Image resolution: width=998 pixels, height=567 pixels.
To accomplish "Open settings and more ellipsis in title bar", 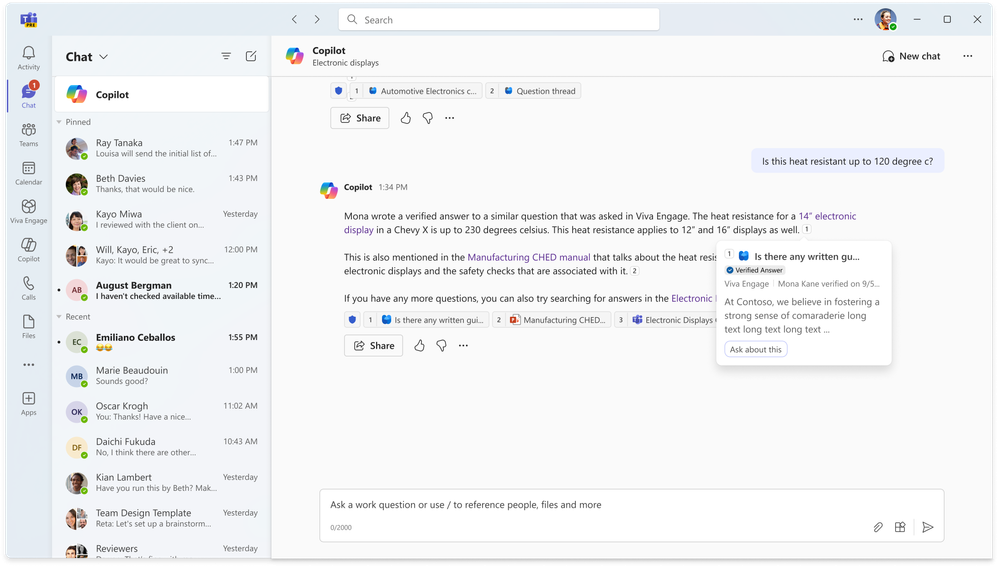I will pos(858,20).
